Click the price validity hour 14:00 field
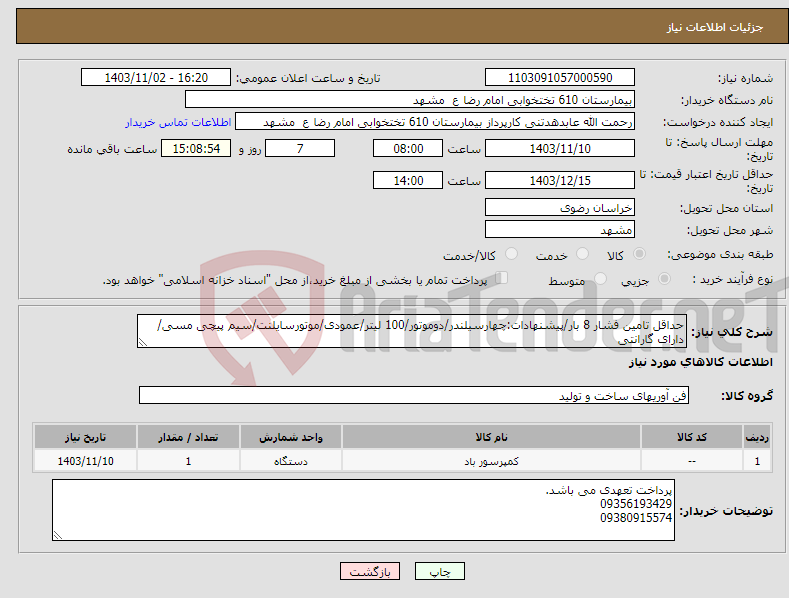 pos(408,180)
